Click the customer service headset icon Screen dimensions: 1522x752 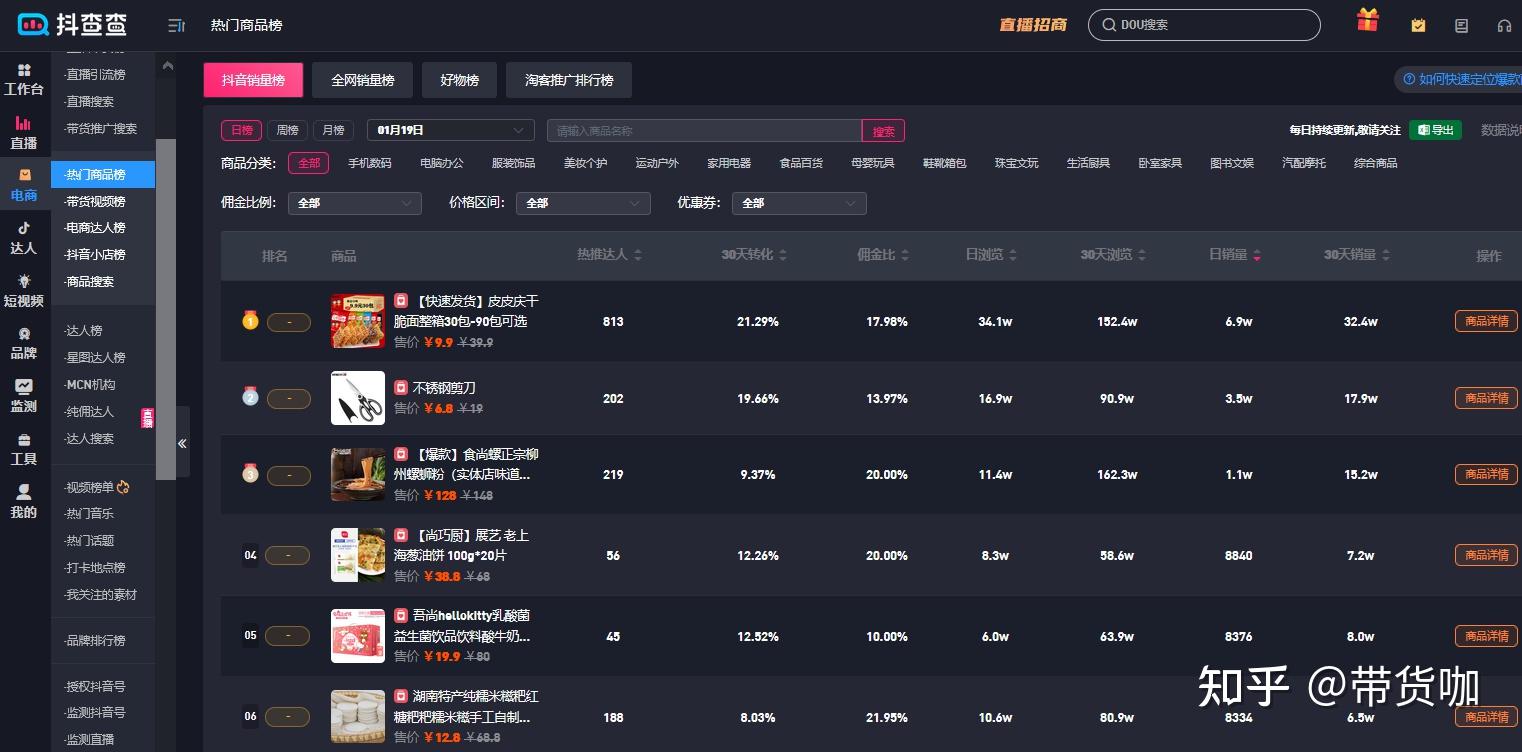(x=1504, y=25)
